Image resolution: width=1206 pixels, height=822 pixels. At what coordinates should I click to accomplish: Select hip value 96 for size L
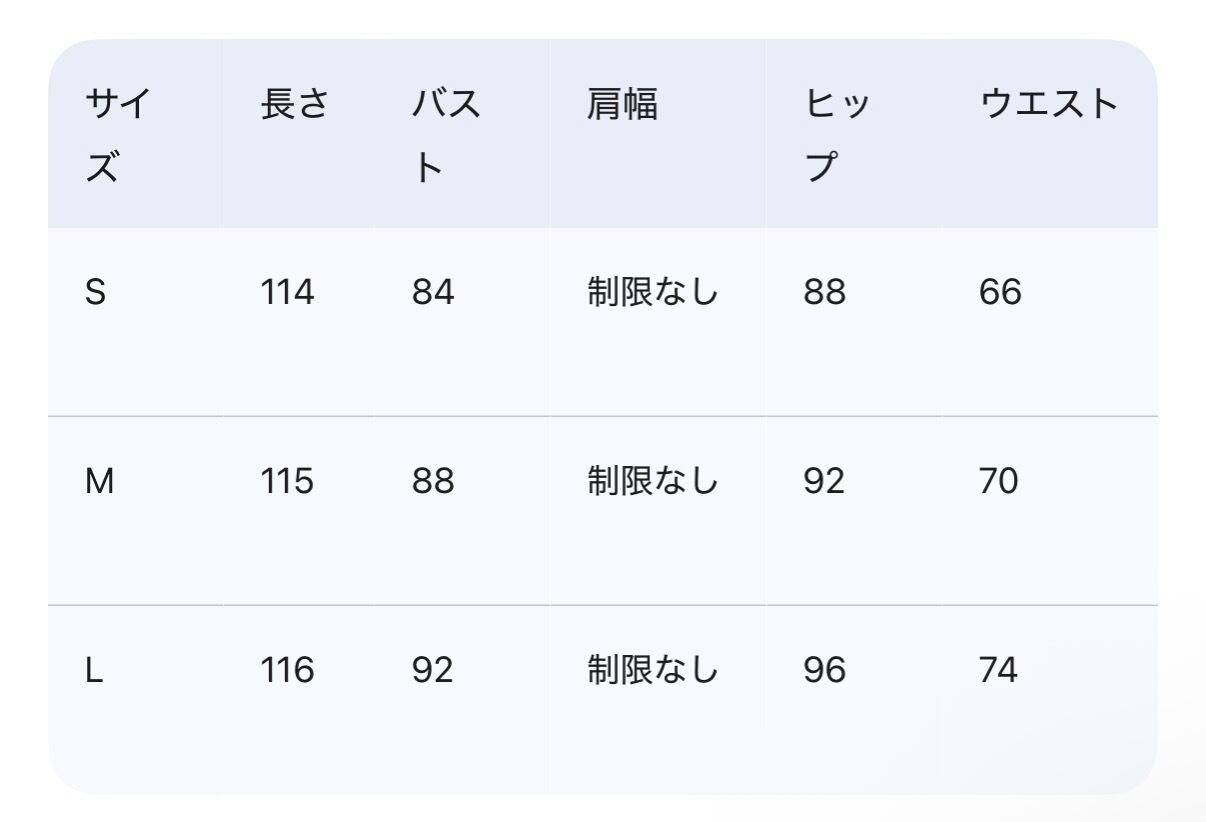(824, 670)
